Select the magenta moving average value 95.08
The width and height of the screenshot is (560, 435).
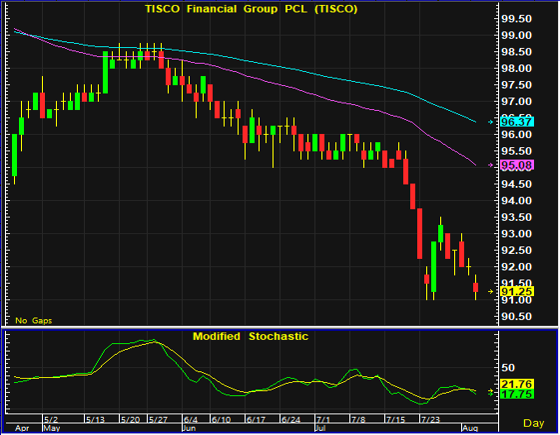click(x=517, y=165)
